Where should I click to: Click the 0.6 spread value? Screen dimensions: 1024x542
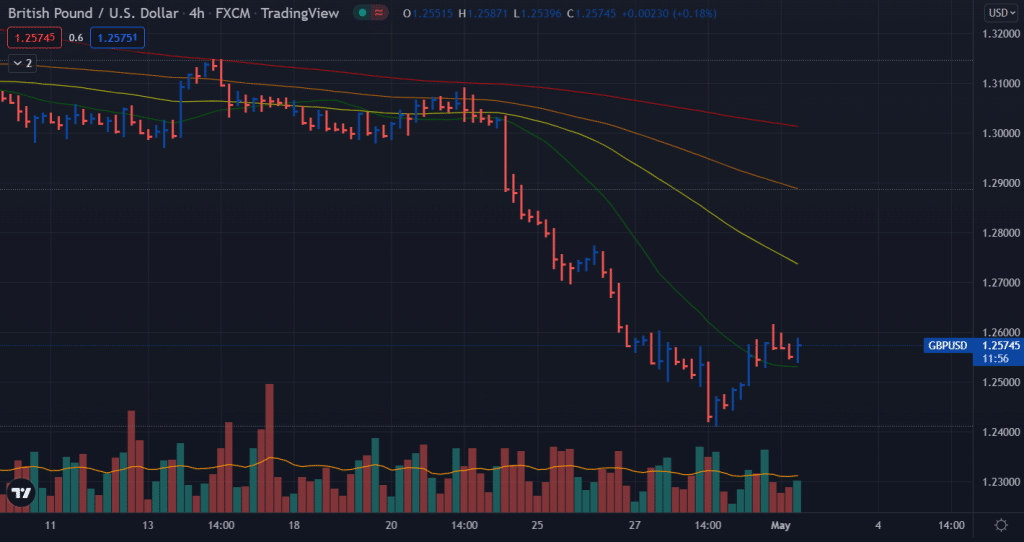pos(76,38)
